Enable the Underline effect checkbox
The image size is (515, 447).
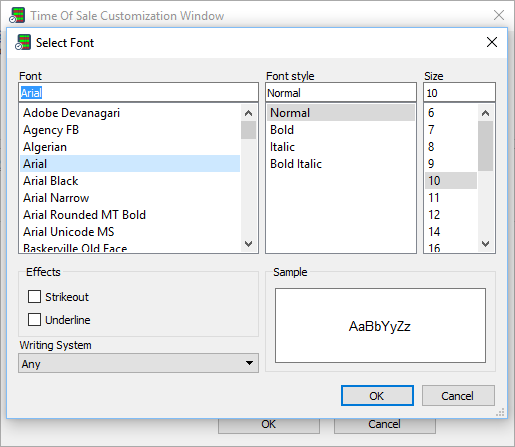click(34, 319)
